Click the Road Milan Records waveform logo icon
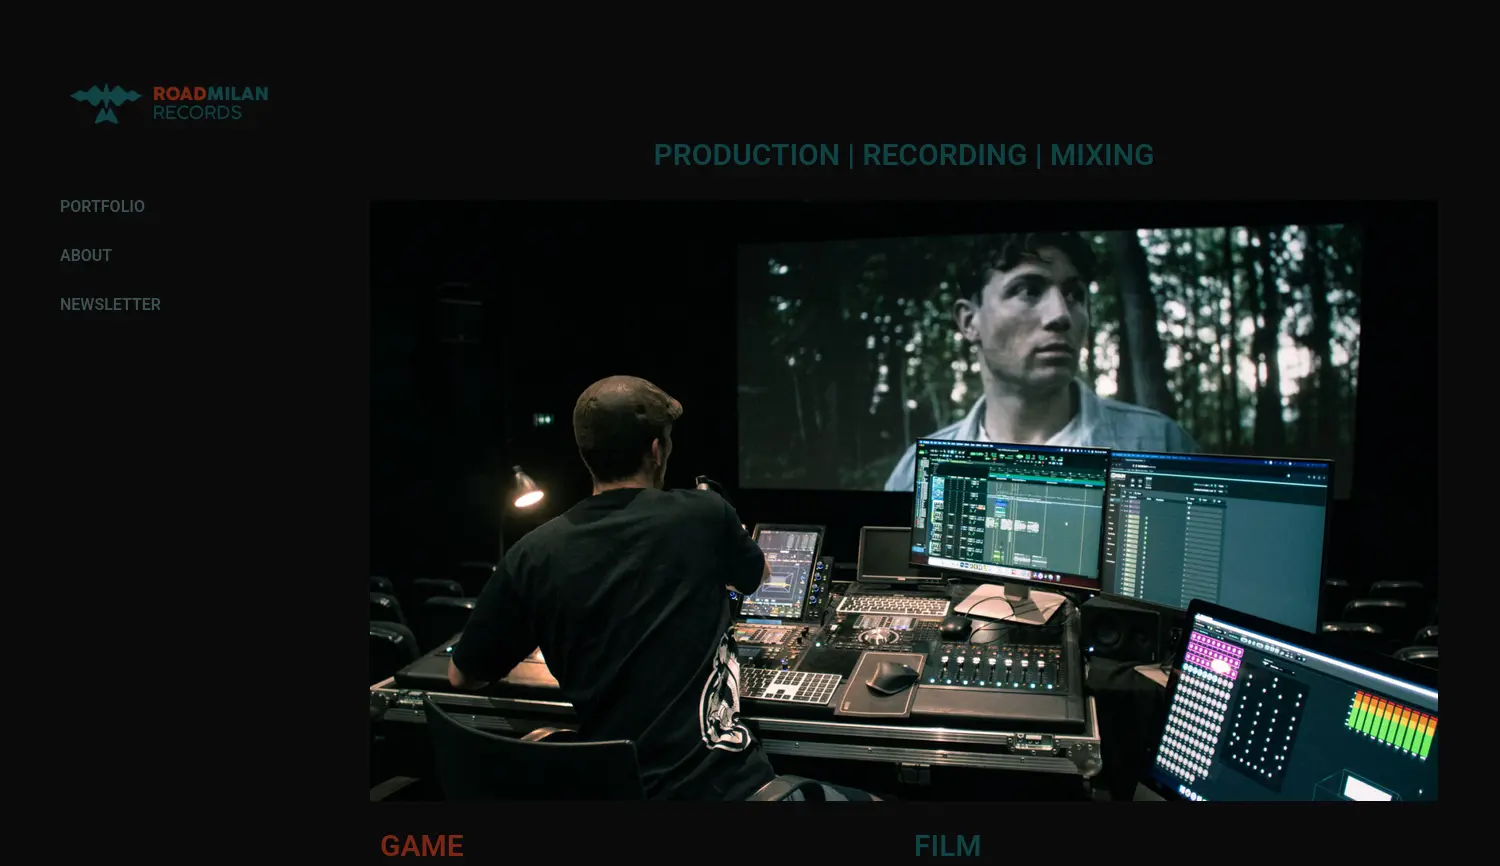Image resolution: width=1500 pixels, height=866 pixels. point(105,103)
